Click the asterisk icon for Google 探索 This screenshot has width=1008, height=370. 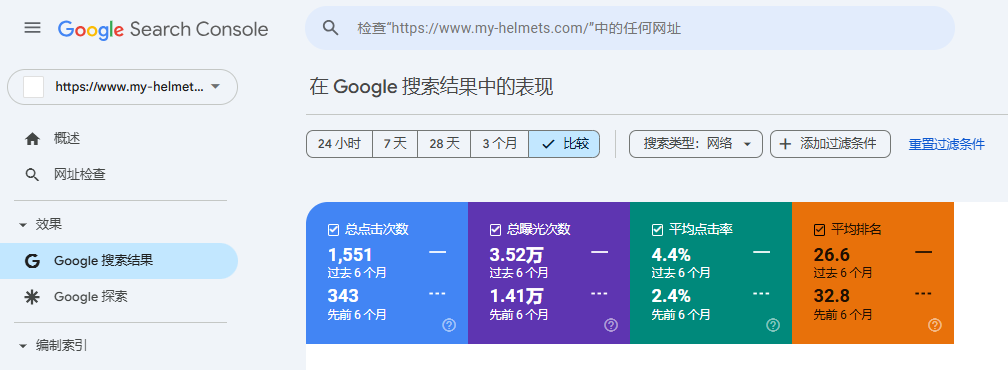pos(32,297)
